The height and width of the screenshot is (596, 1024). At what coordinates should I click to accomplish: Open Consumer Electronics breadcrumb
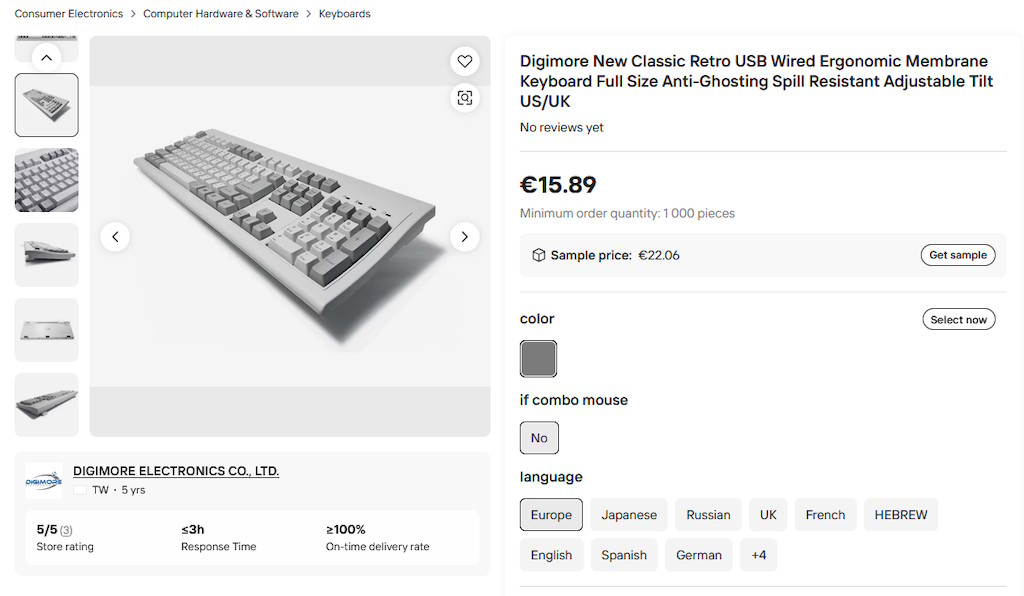coord(69,14)
